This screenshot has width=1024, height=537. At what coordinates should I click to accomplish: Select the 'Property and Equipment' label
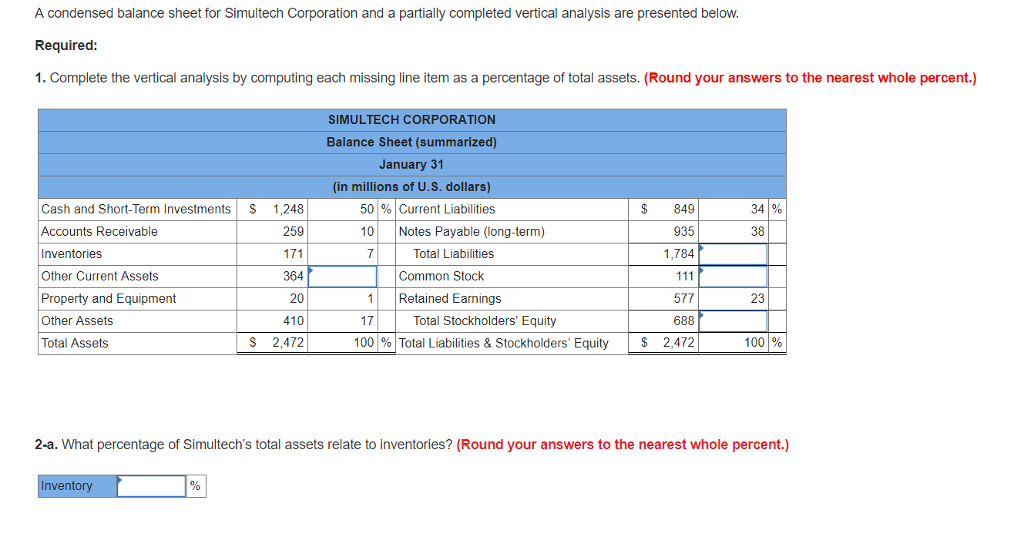point(108,299)
